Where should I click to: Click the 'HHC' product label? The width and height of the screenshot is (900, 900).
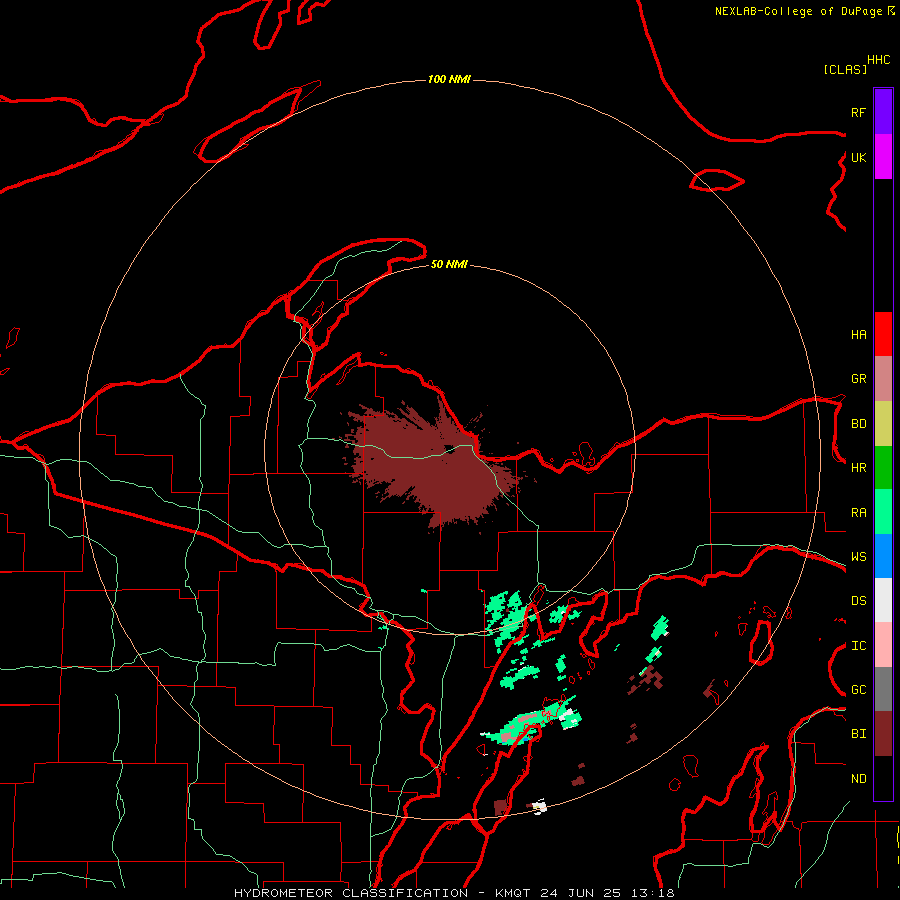pyautogui.click(x=878, y=60)
